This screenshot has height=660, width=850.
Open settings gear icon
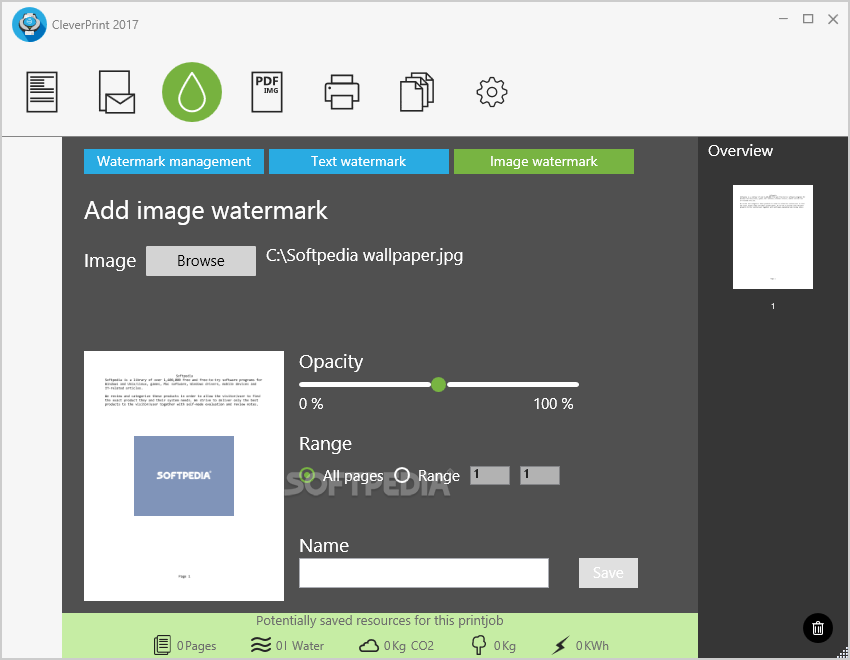click(x=492, y=92)
